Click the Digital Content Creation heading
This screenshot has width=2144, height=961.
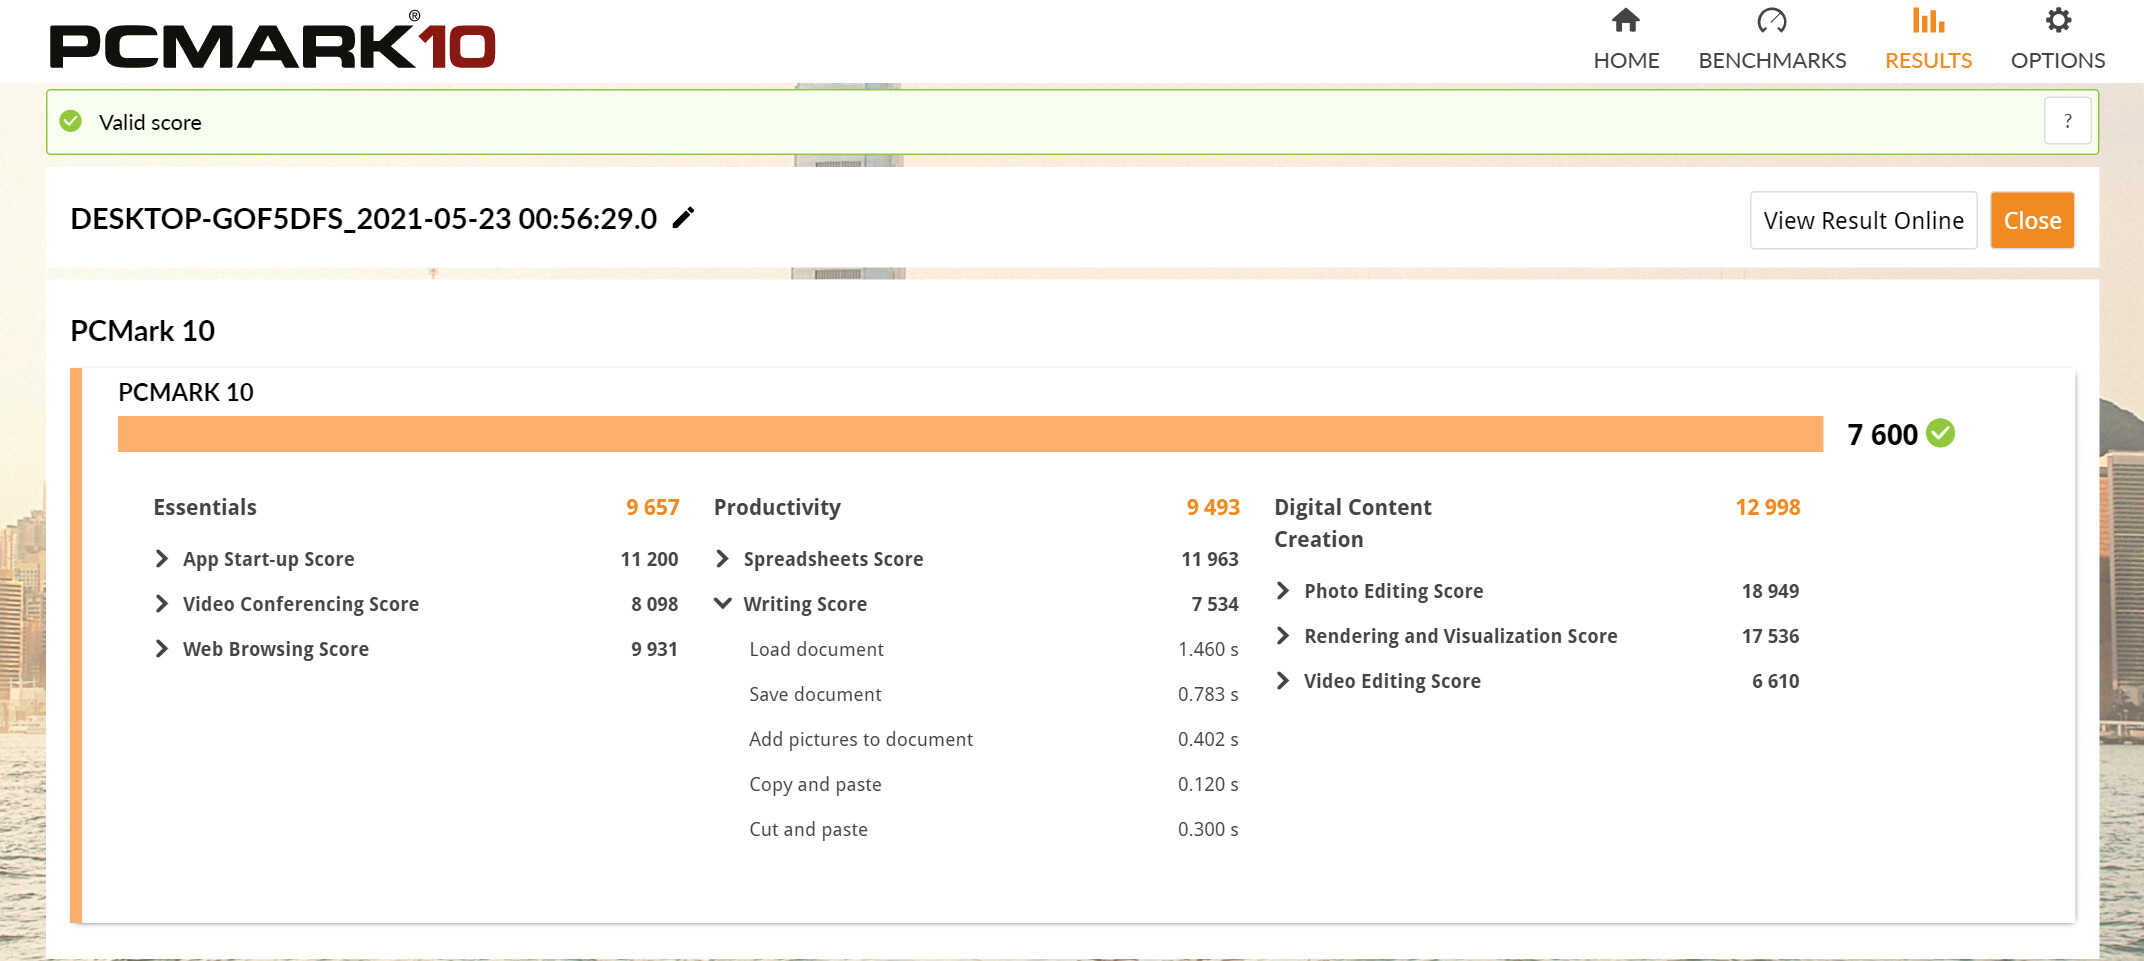1353,523
